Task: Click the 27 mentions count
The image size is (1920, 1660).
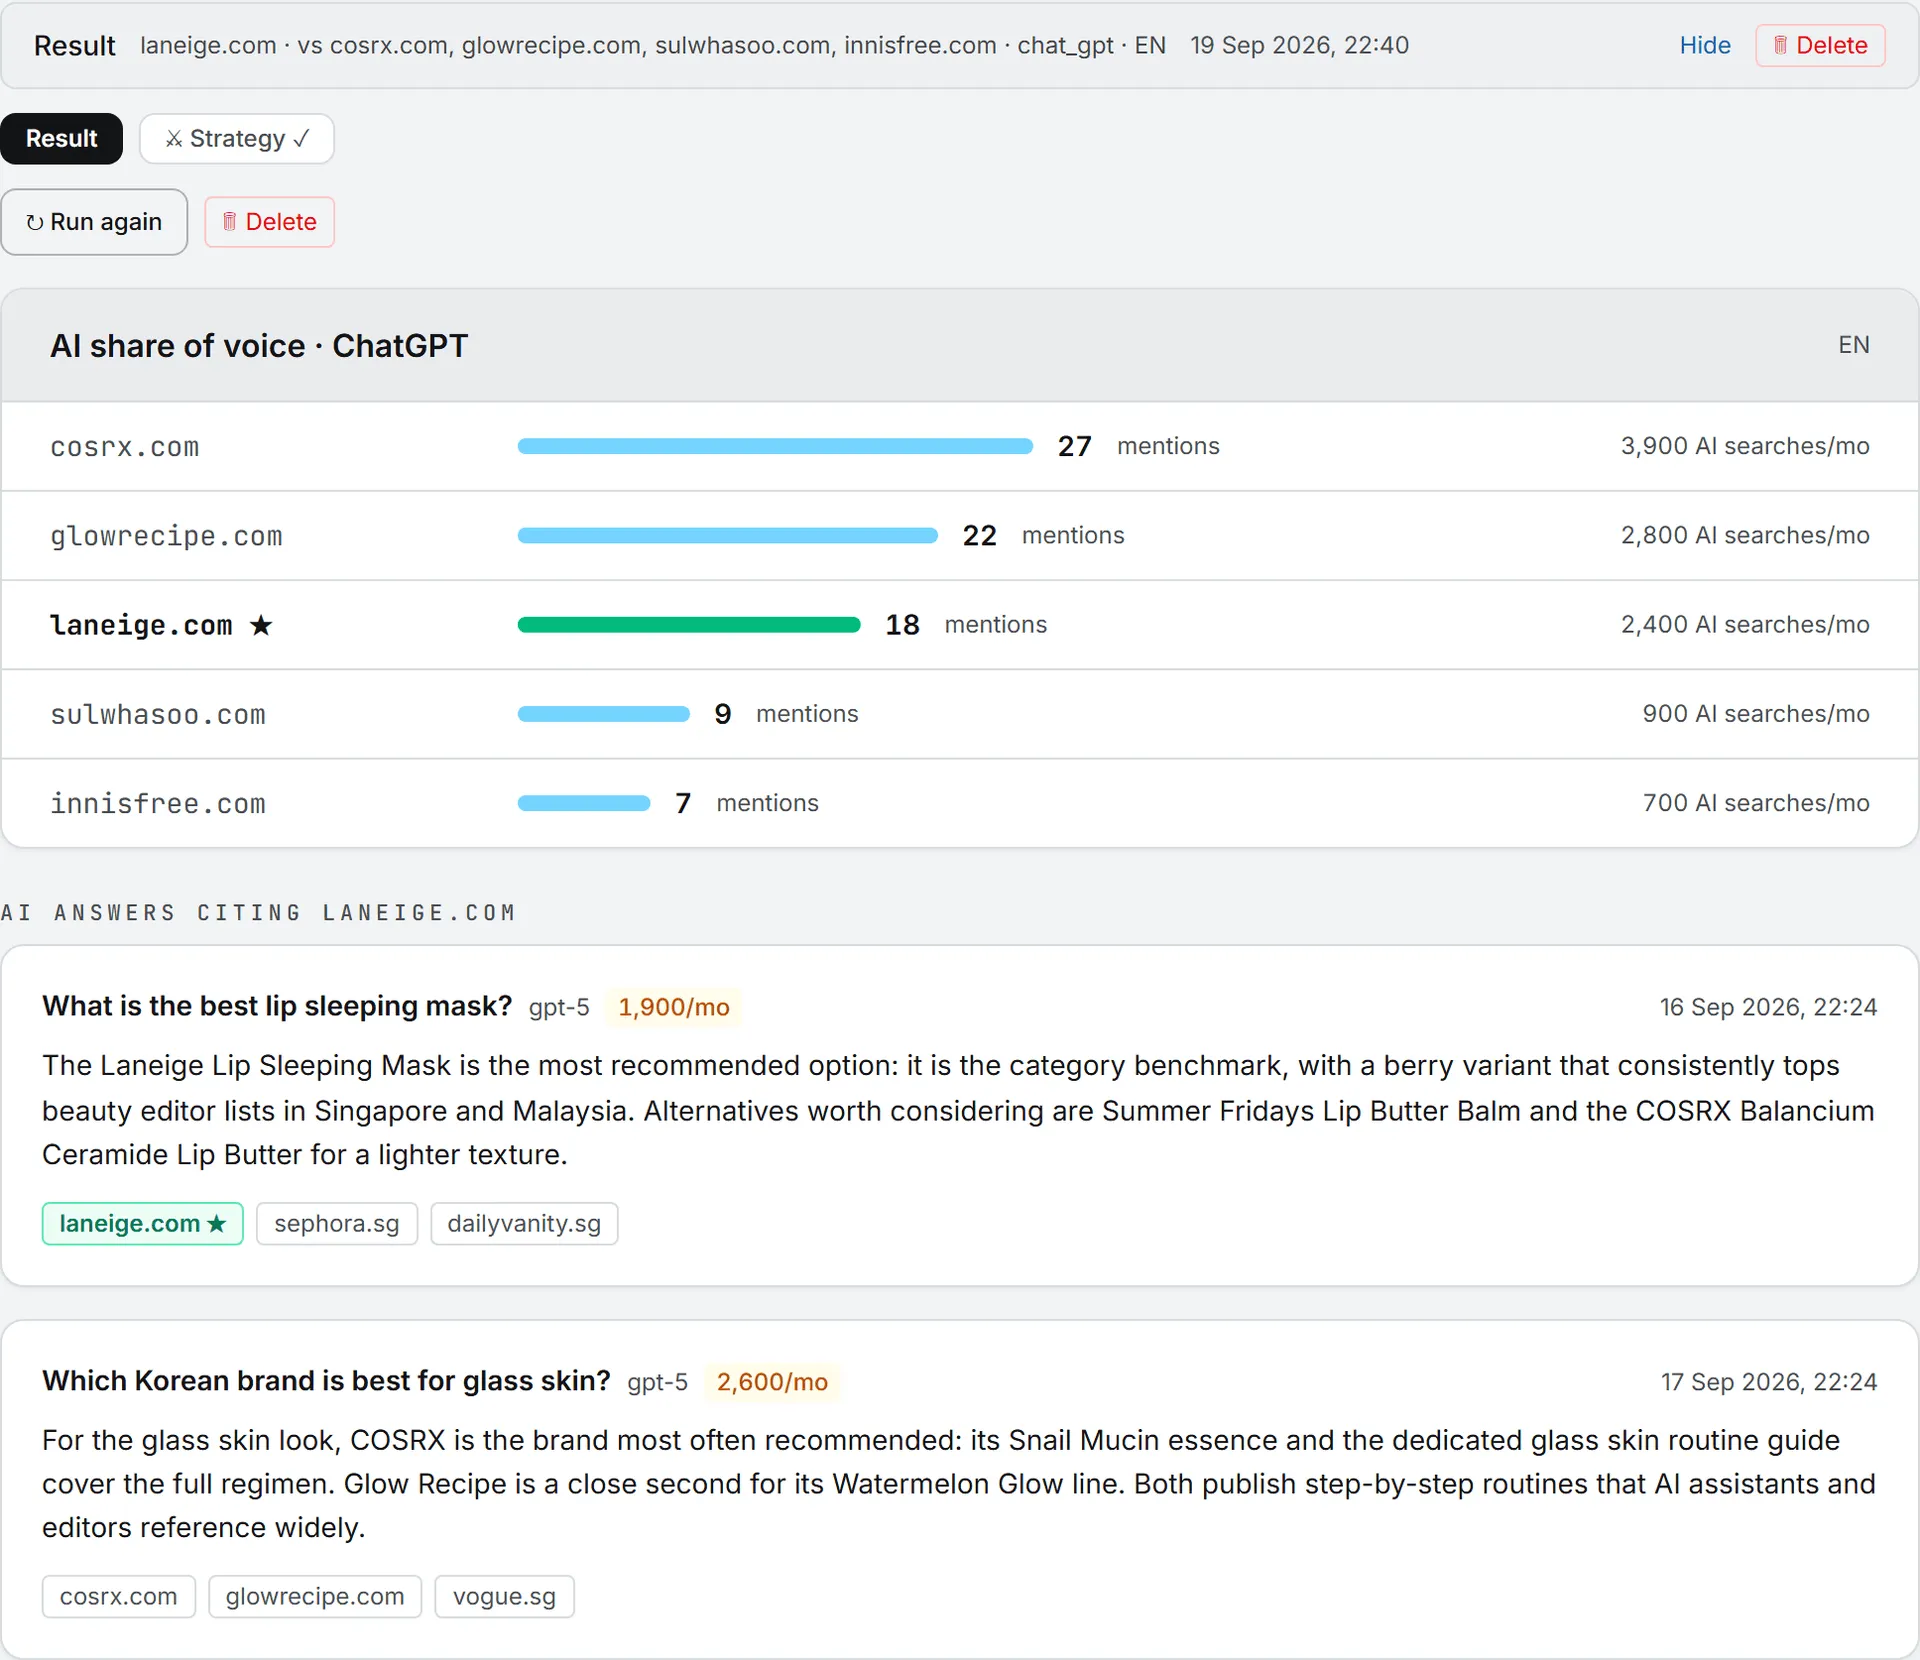Action: tap(1075, 447)
